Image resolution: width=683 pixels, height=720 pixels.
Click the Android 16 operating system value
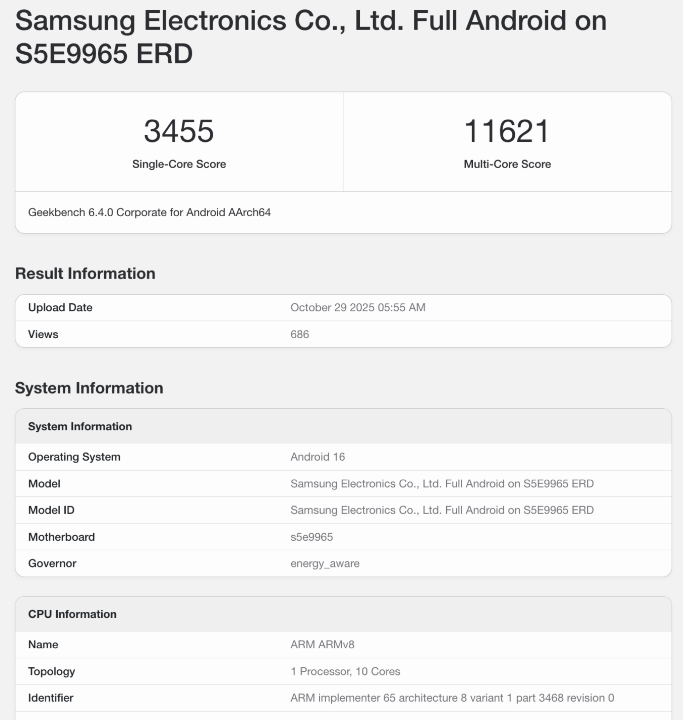(x=318, y=457)
